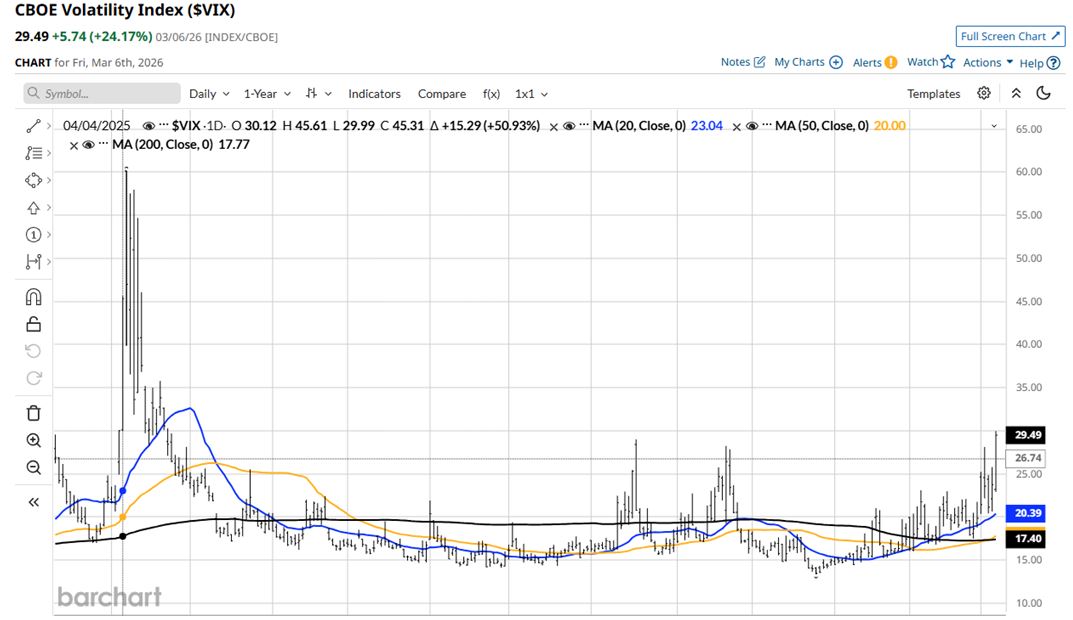Image resolution: width=1073 pixels, height=620 pixels.
Task: Open the Daily interval dropdown
Action: (207, 93)
